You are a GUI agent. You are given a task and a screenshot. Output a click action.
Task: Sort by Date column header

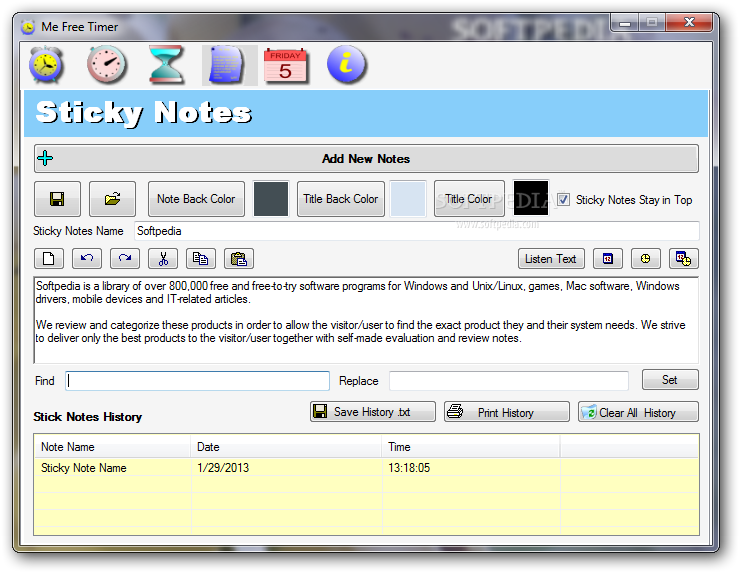click(286, 447)
